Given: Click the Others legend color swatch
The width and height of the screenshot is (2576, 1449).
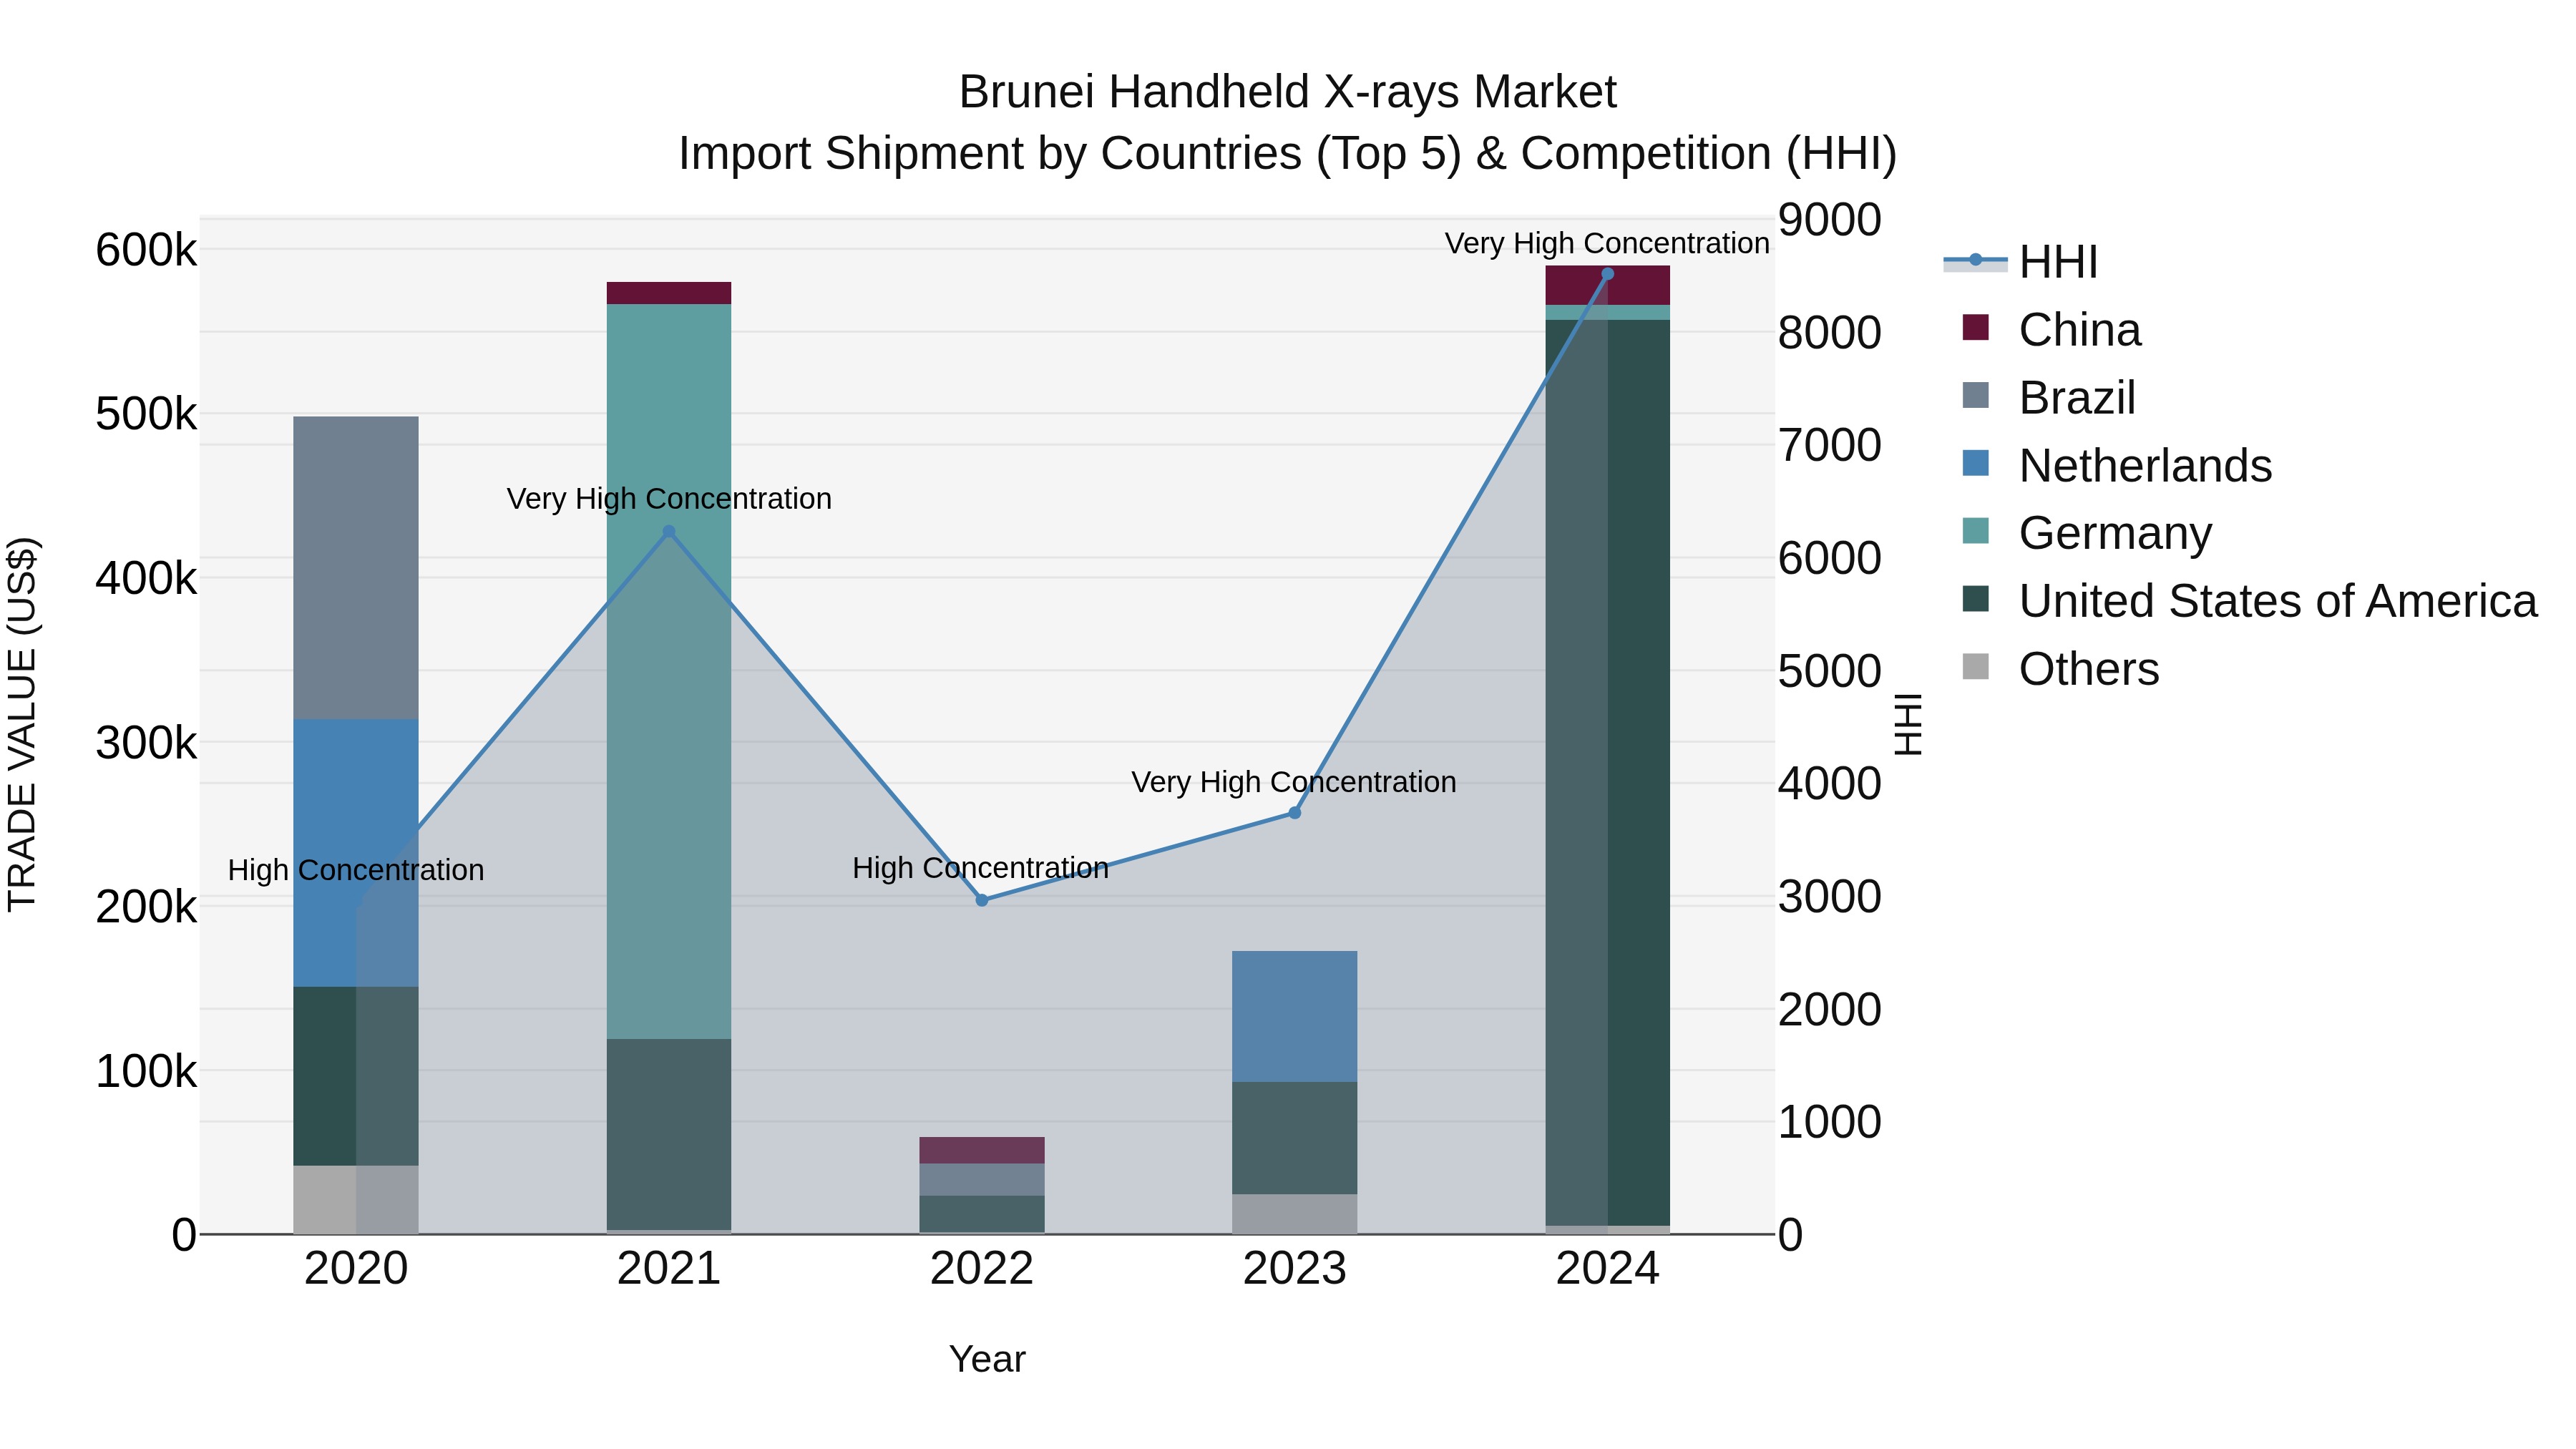Looking at the screenshot, I should tap(1975, 666).
